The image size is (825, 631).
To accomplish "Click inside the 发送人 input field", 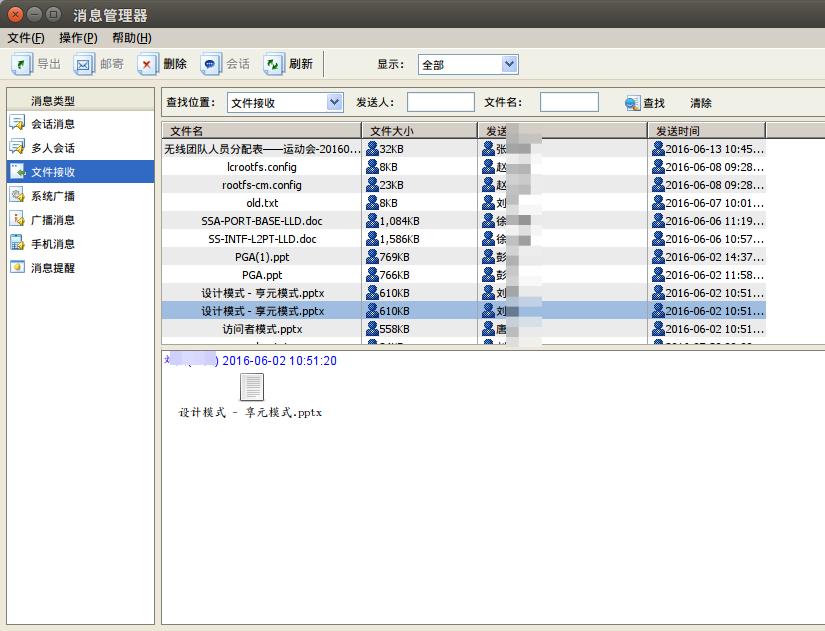I will click(440, 102).
